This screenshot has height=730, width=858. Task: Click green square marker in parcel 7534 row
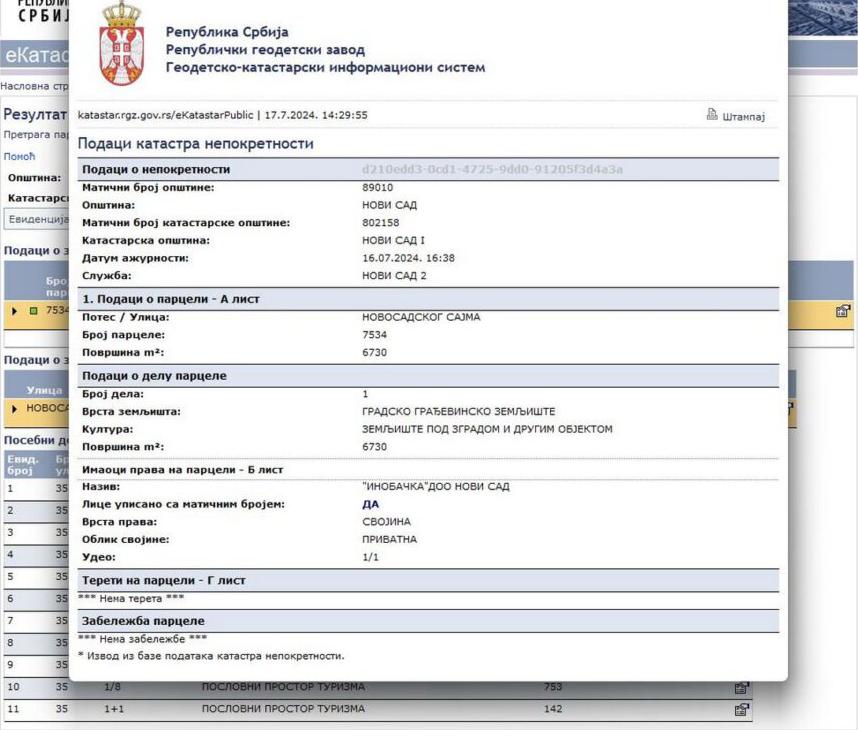pyautogui.click(x=31, y=311)
